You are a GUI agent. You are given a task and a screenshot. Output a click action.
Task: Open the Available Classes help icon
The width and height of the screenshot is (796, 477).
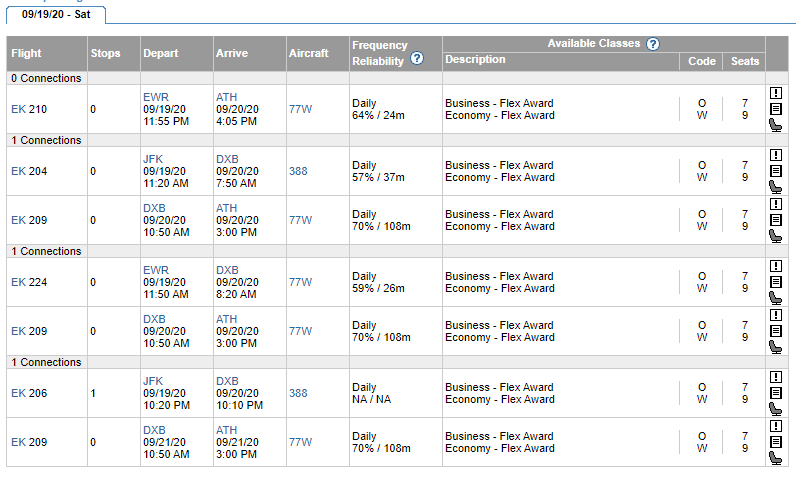(653, 44)
